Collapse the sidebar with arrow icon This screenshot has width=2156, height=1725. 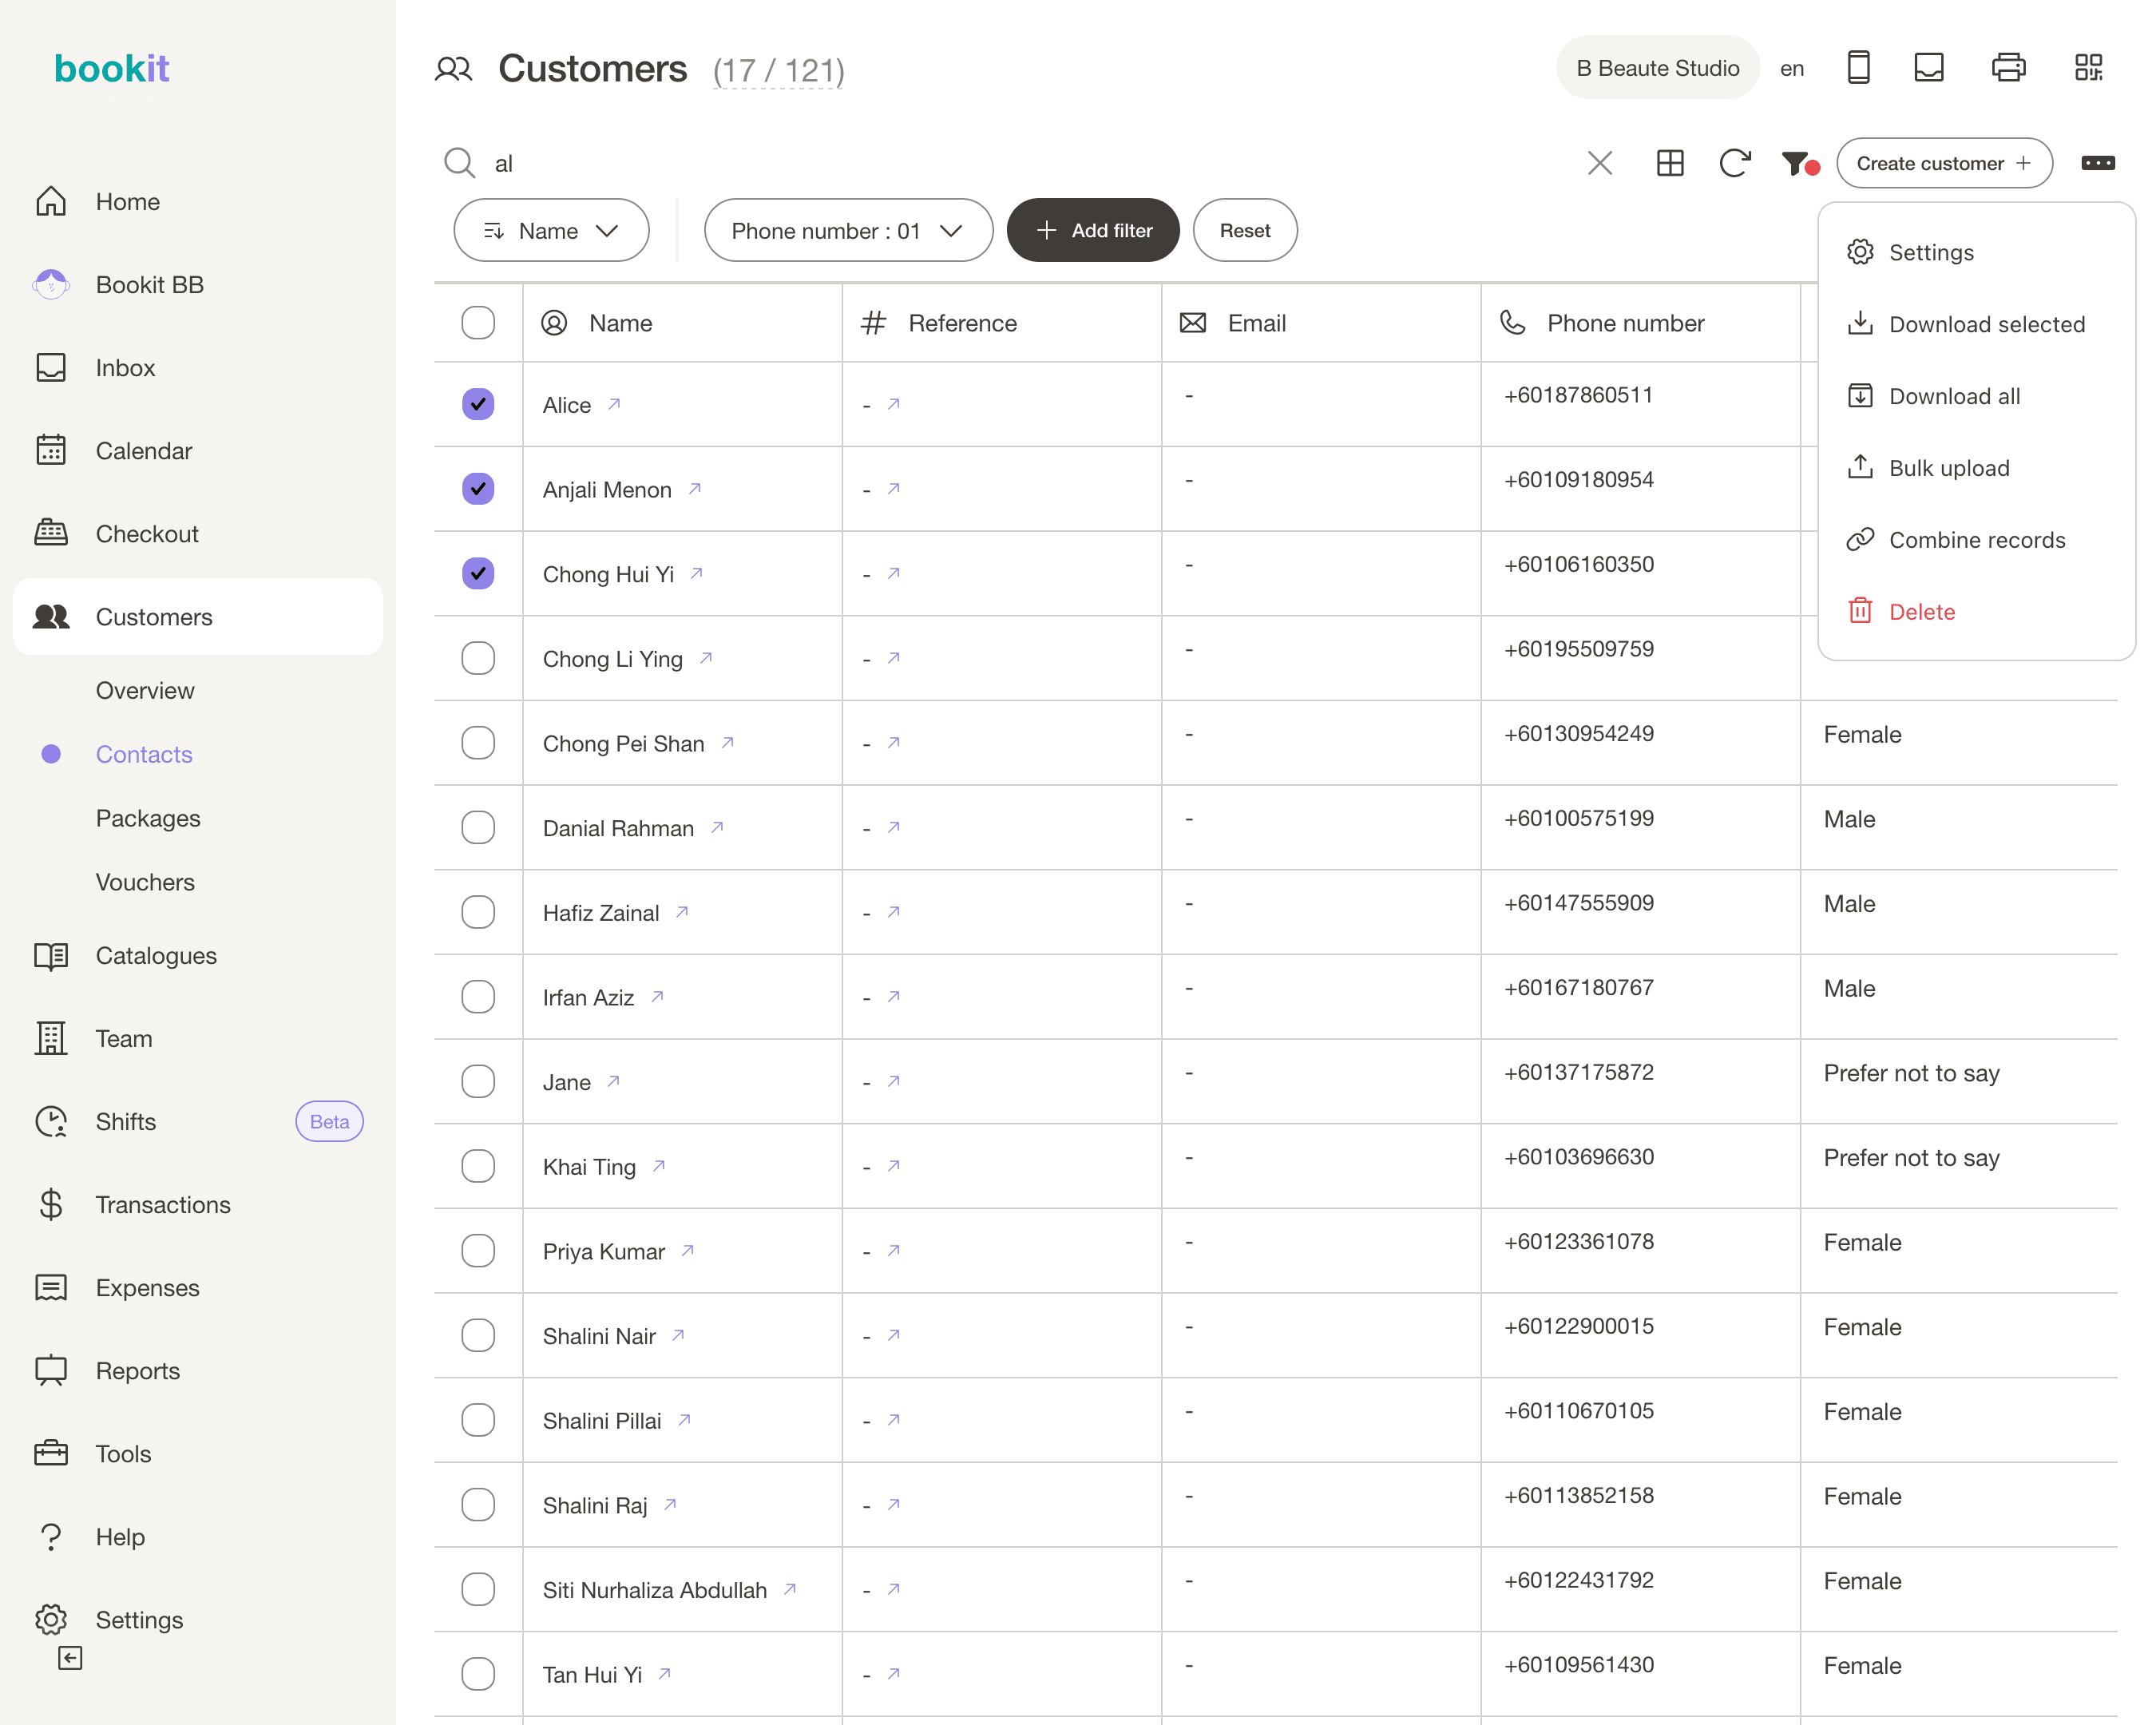70,1658
